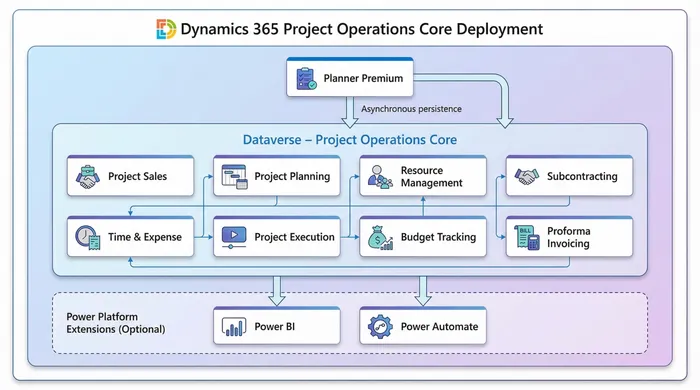Select the Project Execution label
Viewport: 700px width, 390px height.
point(294,237)
